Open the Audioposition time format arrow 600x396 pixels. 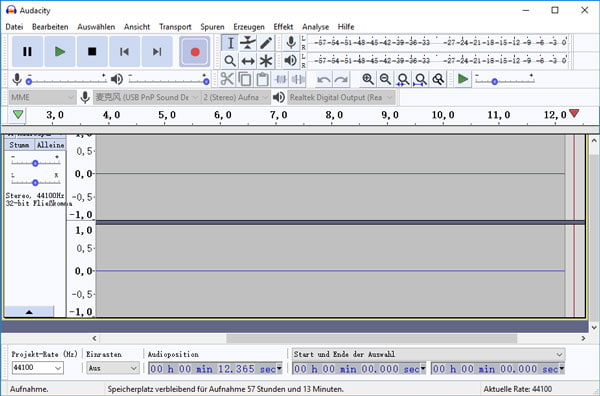pyautogui.click(x=279, y=369)
